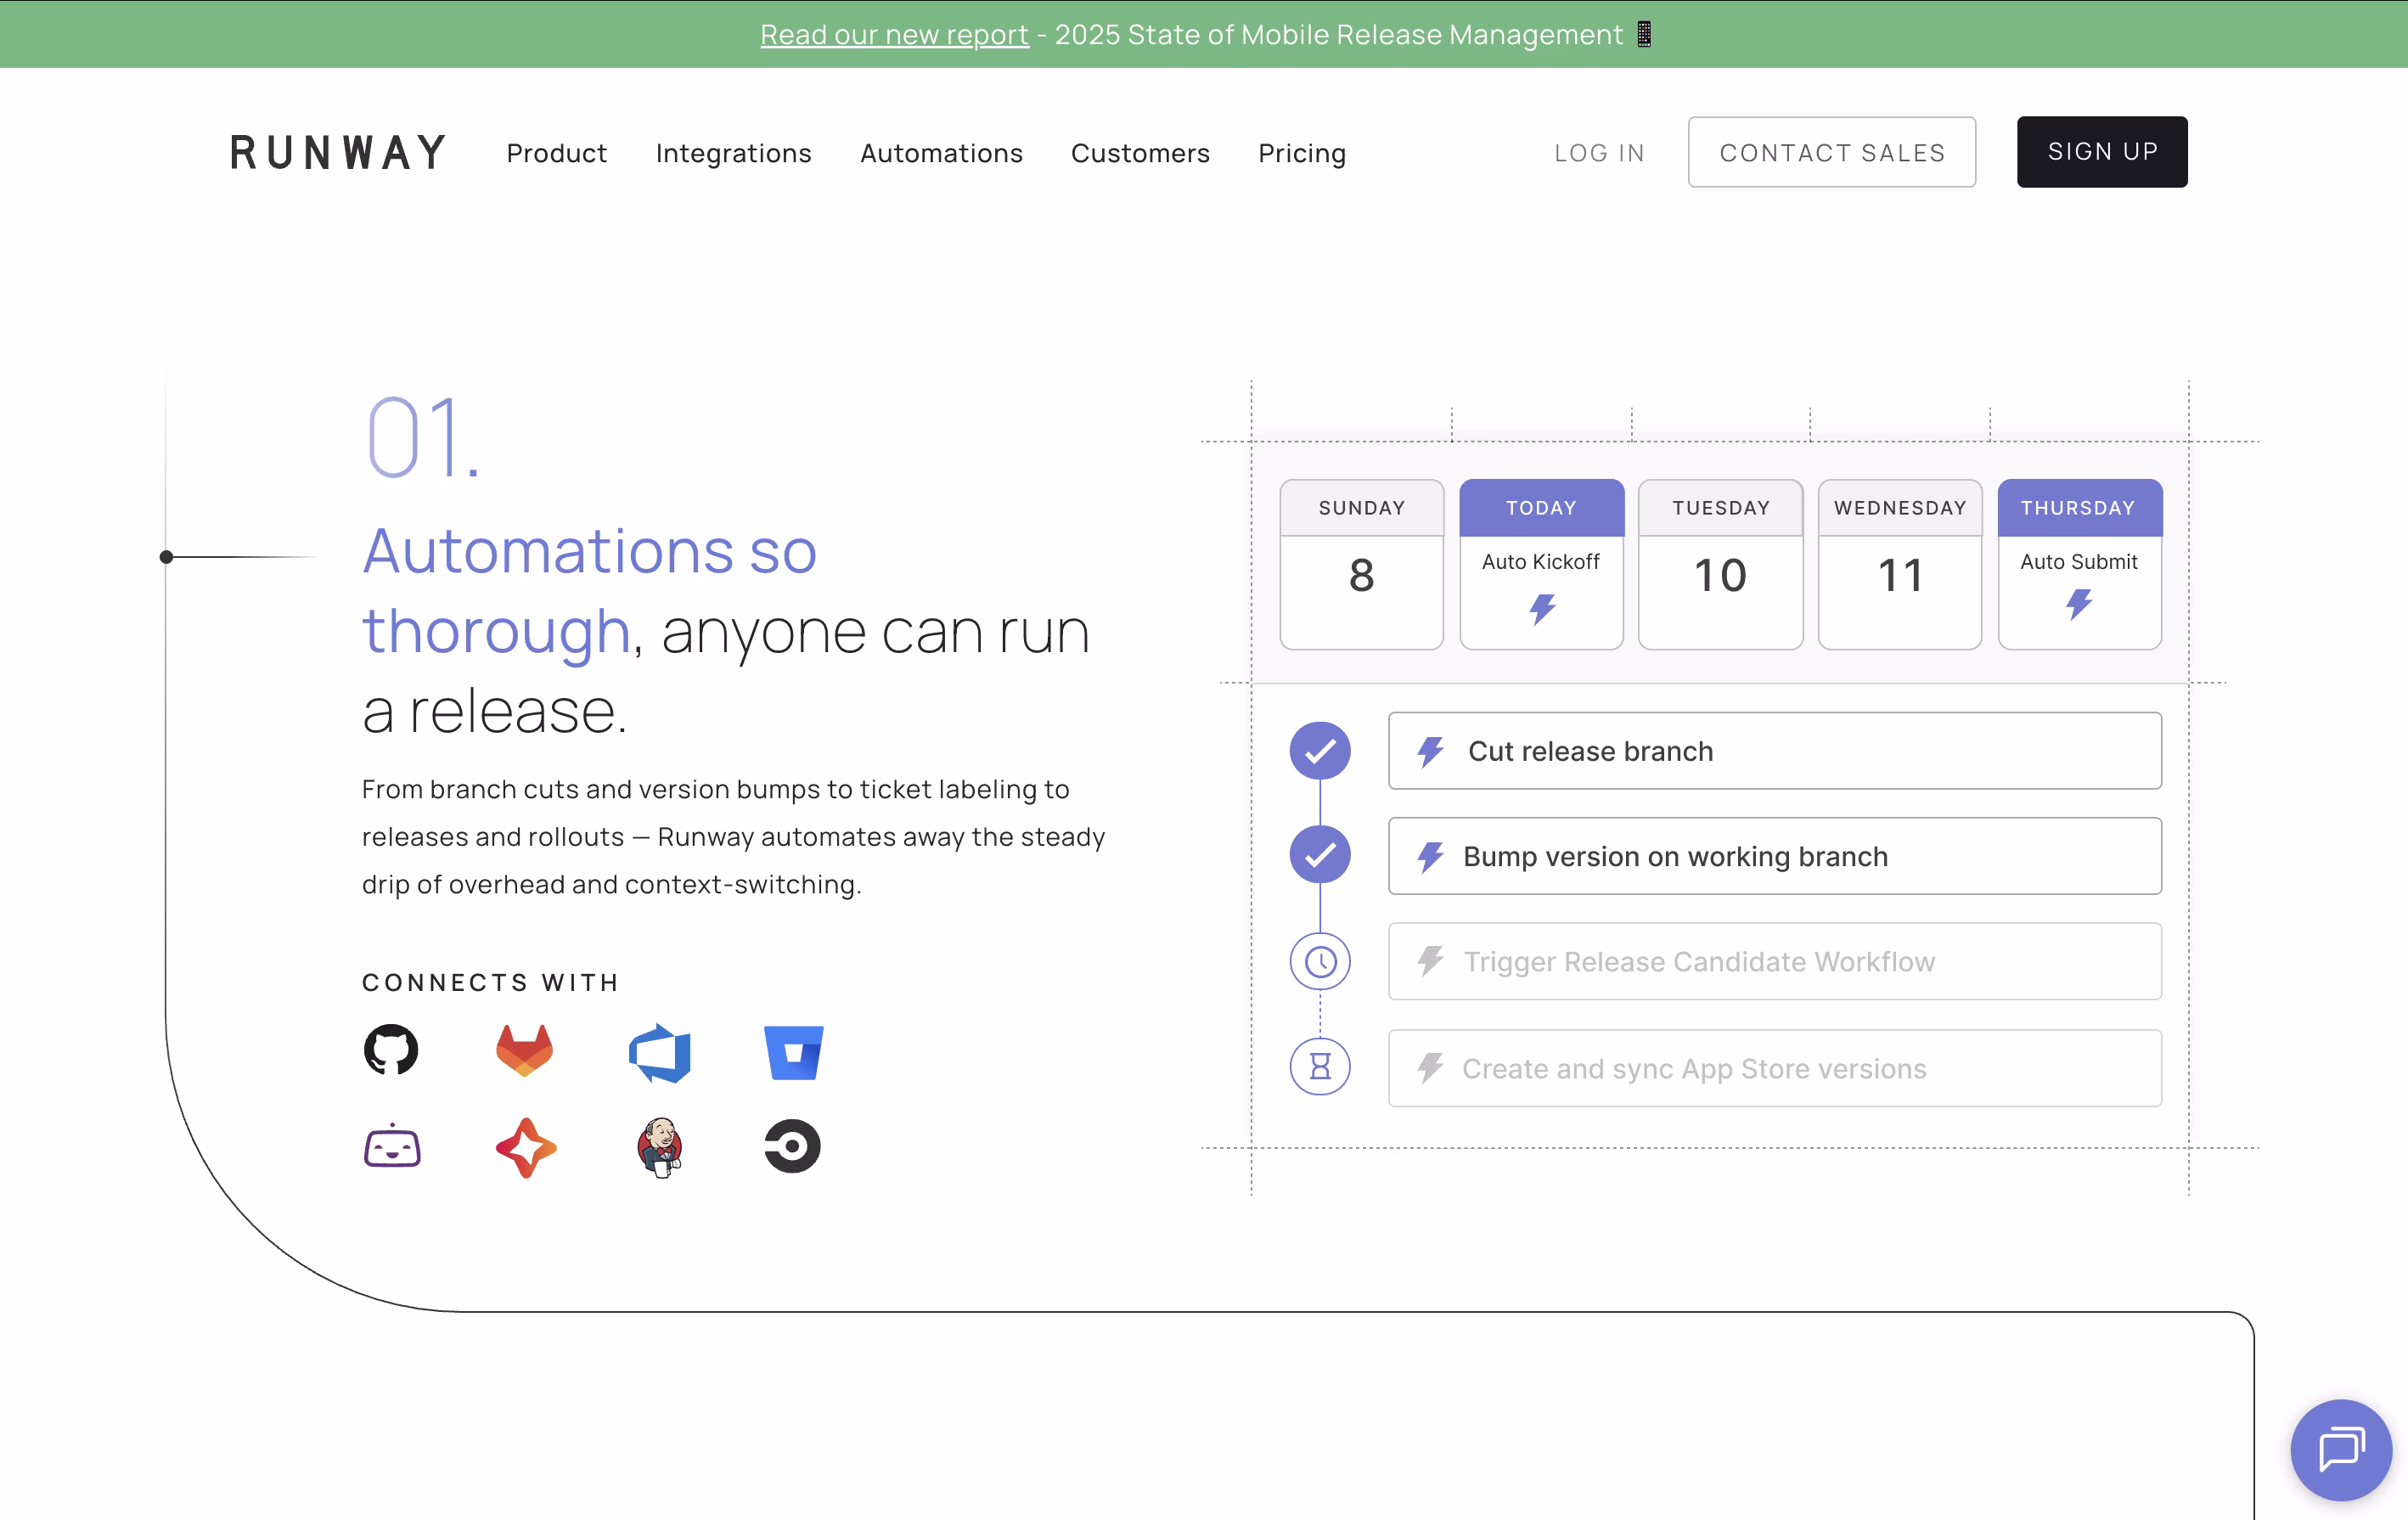Image resolution: width=2408 pixels, height=1520 pixels.
Task: Click the GitLab fox icon
Action: (x=525, y=1050)
